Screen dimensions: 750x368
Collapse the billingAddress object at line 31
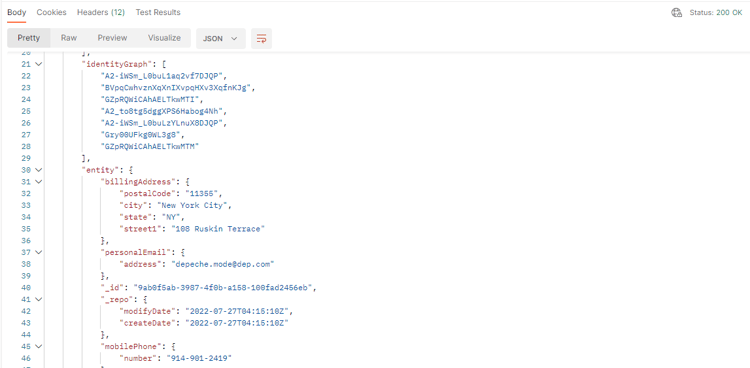click(38, 182)
